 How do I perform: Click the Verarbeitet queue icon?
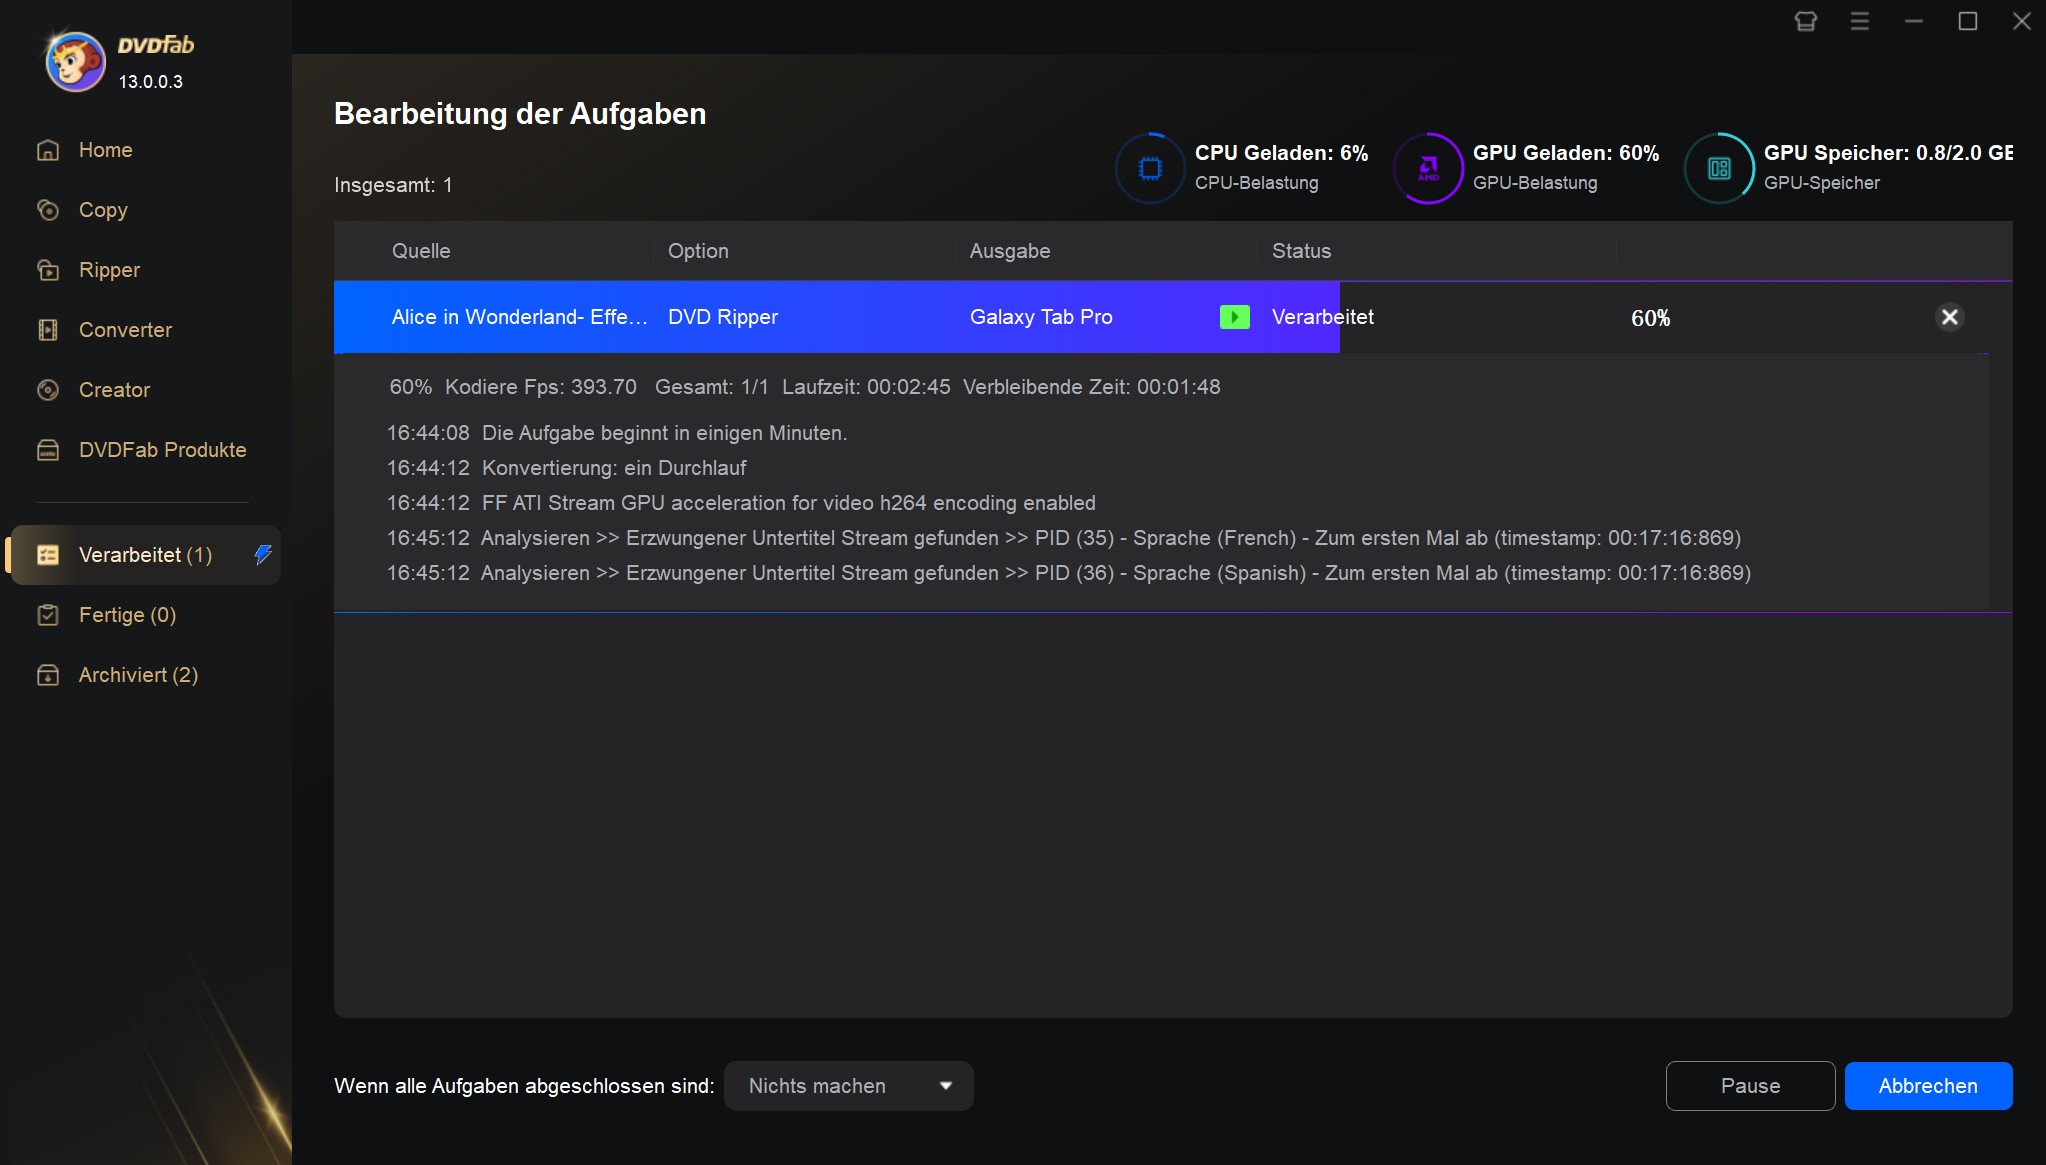click(x=48, y=555)
